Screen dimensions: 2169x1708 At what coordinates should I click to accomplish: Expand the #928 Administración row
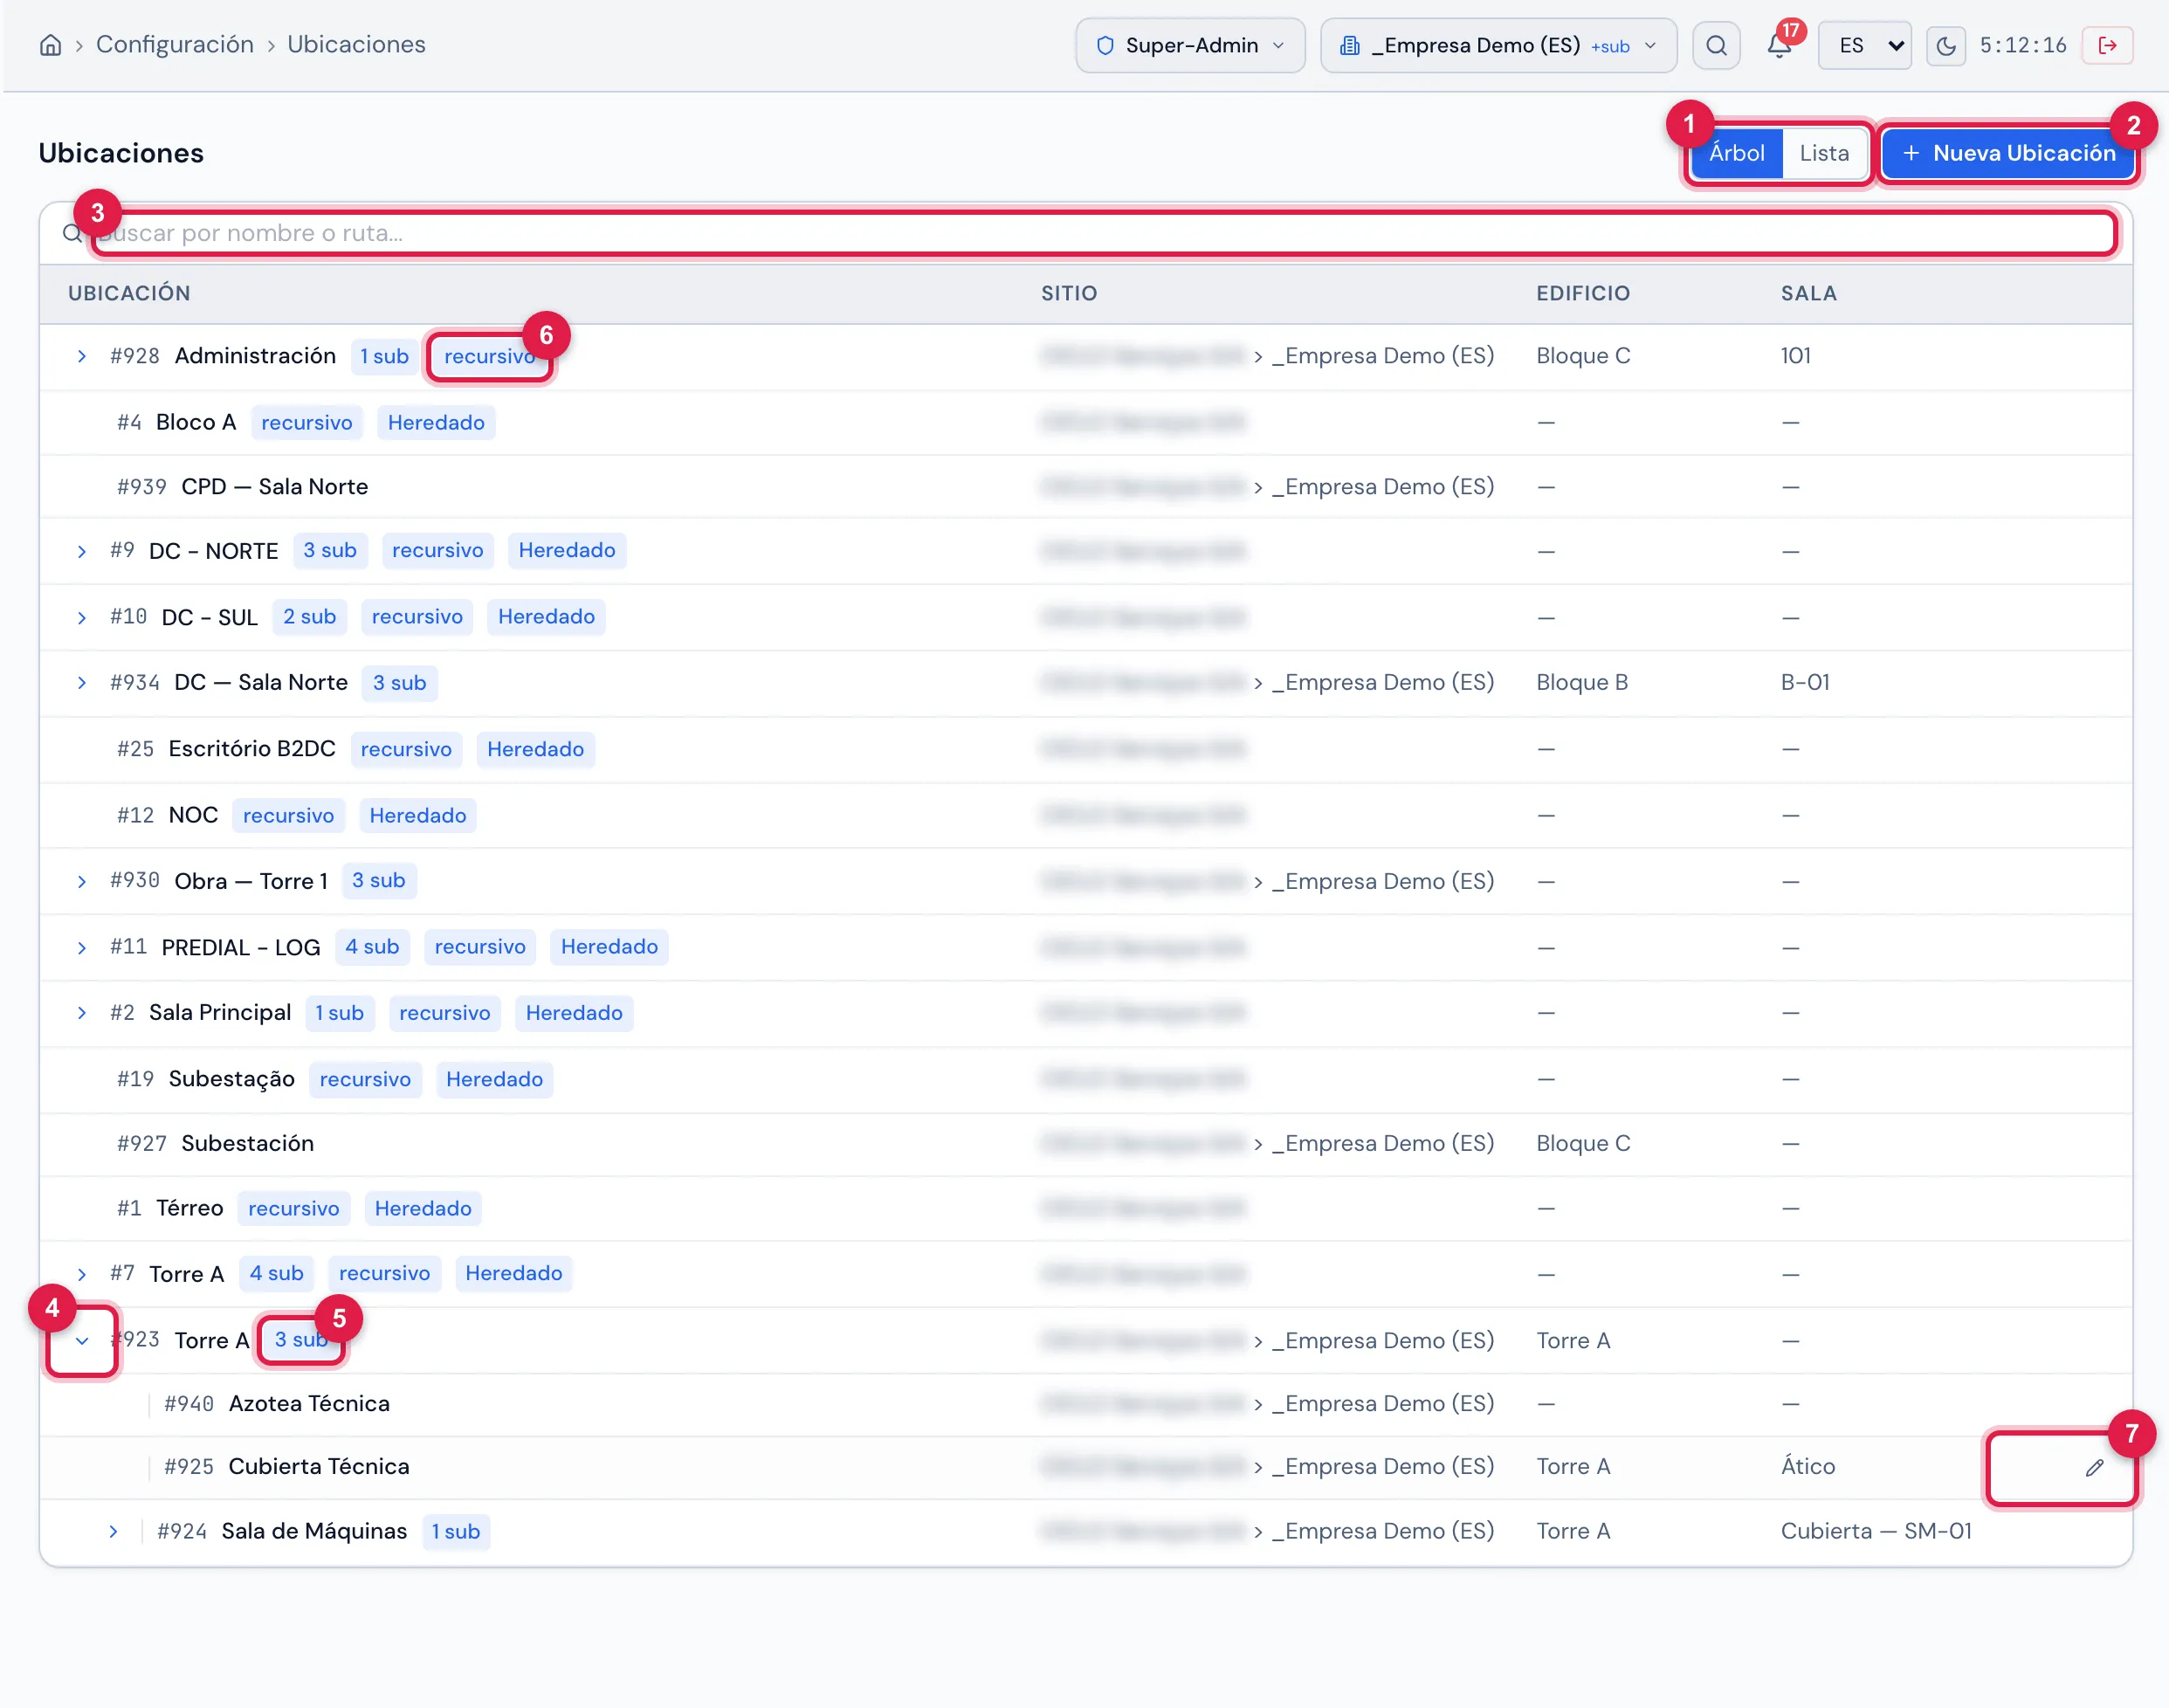[82, 356]
